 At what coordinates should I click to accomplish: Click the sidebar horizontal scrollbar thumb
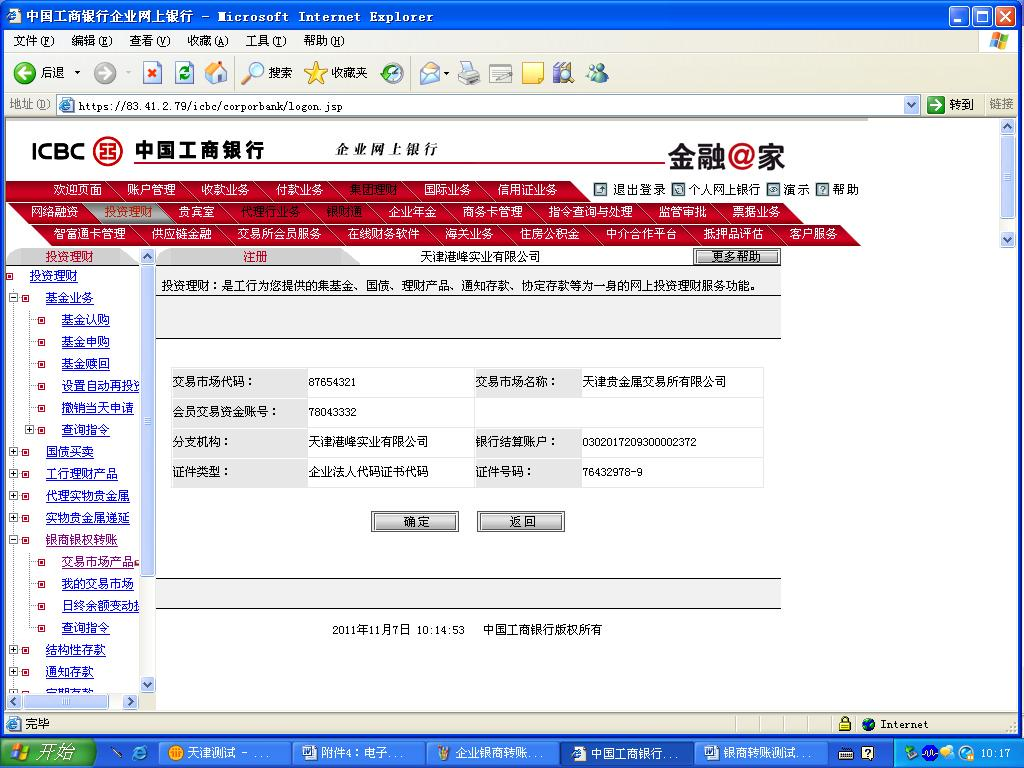pos(65,701)
